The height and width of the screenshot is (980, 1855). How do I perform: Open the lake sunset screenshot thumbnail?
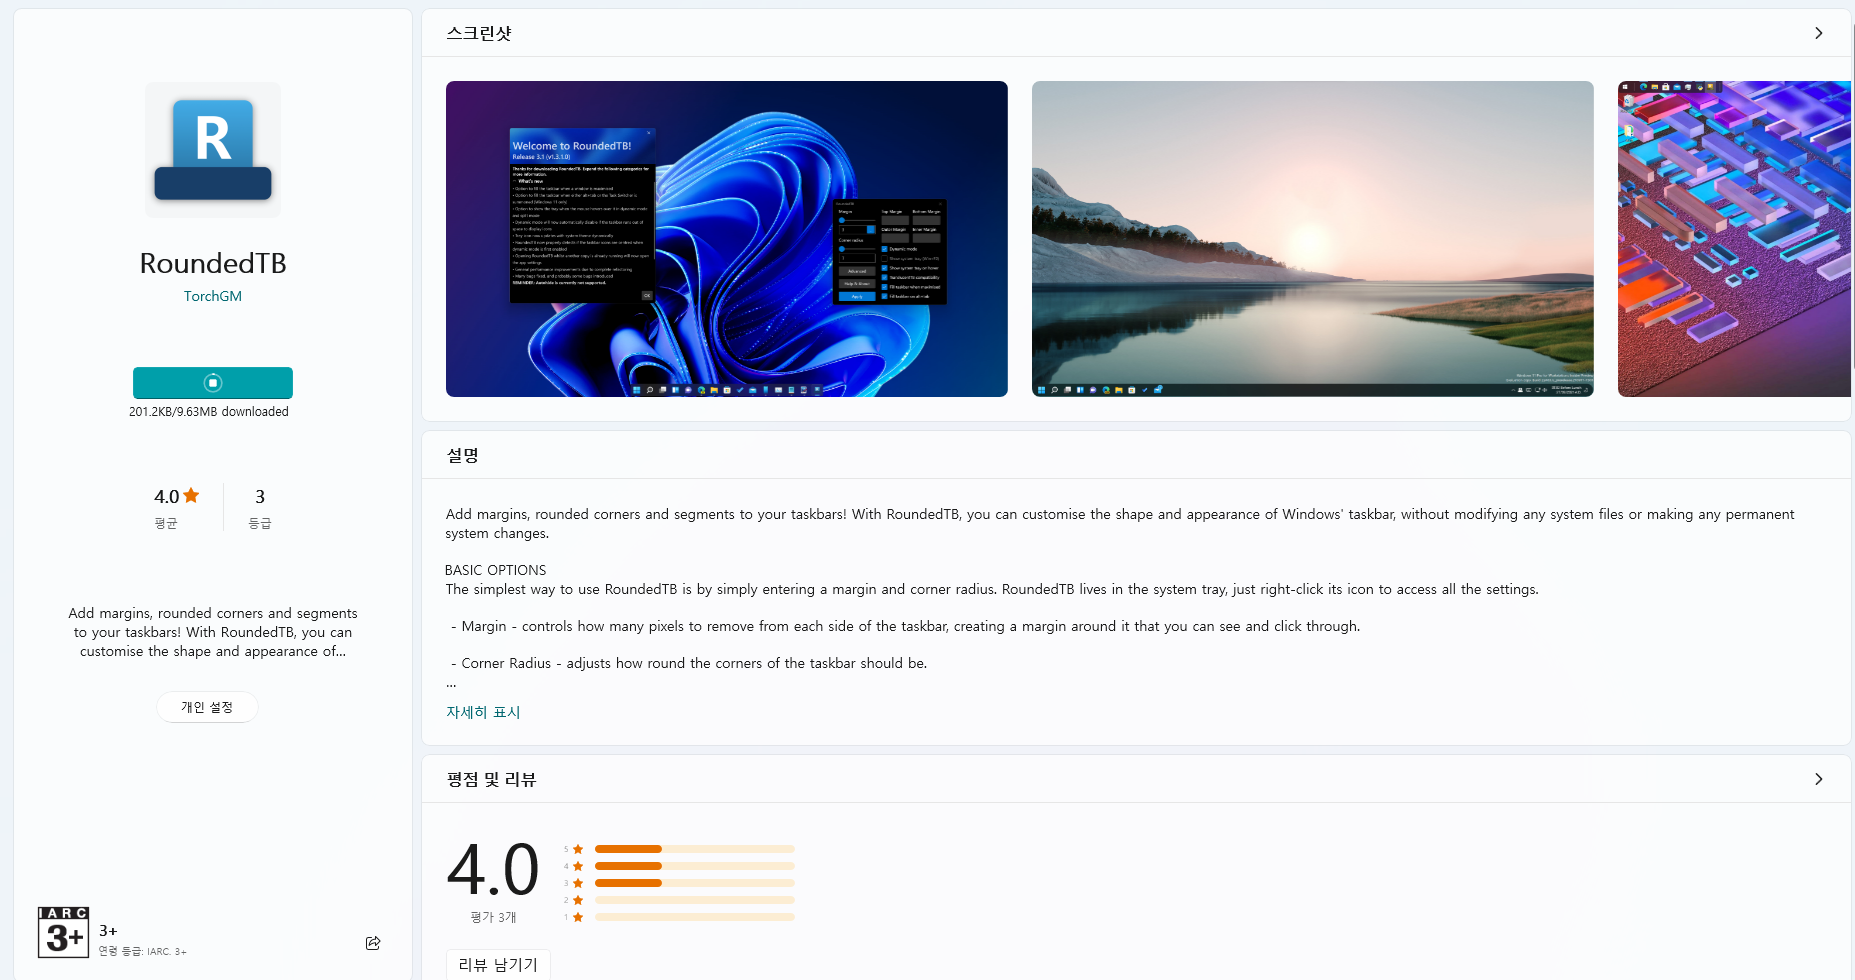[x=1313, y=239]
